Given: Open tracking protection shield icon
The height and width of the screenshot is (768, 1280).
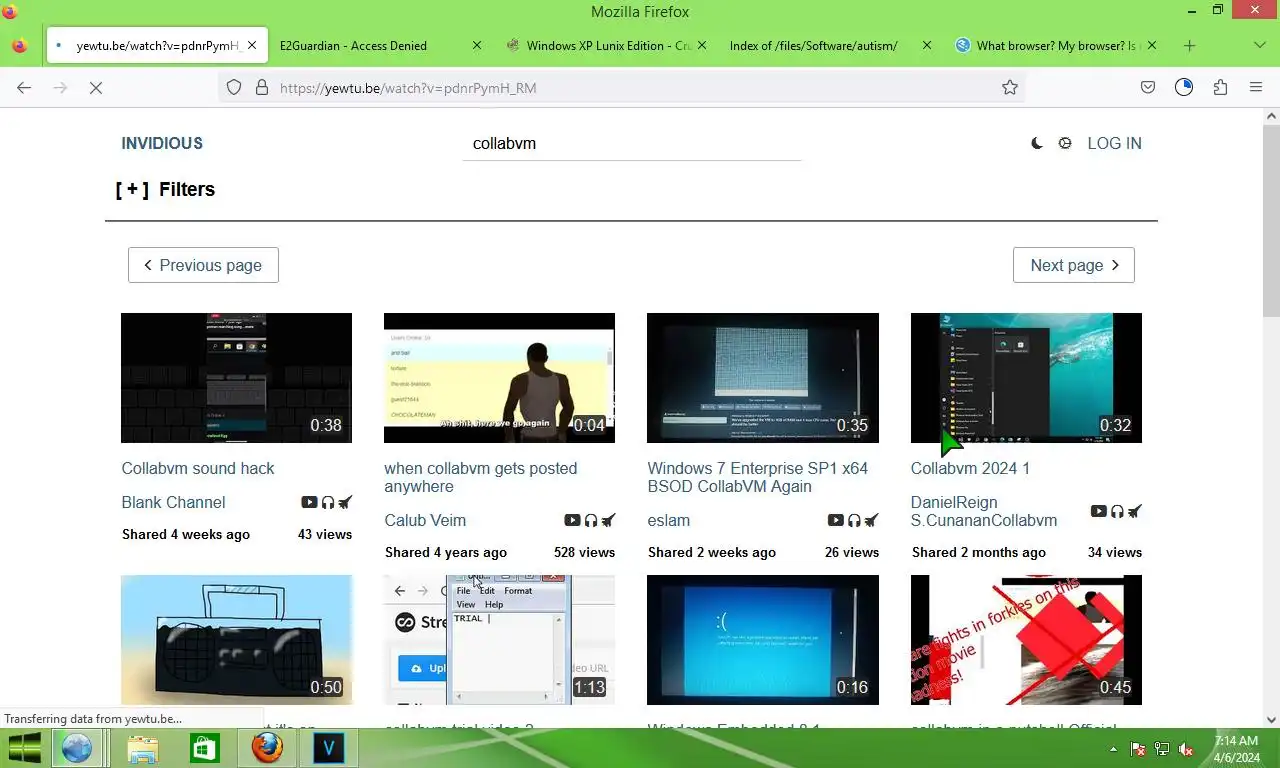Looking at the screenshot, I should click(234, 88).
